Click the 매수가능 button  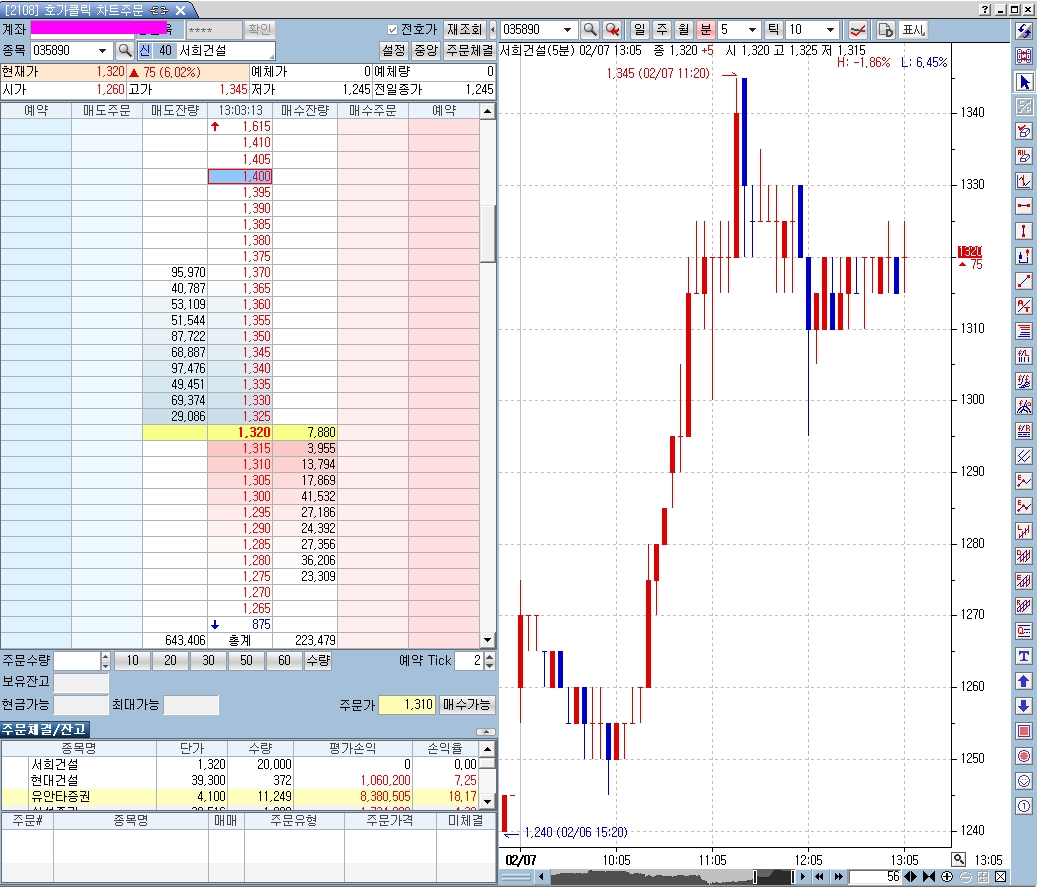pyautogui.click(x=467, y=705)
